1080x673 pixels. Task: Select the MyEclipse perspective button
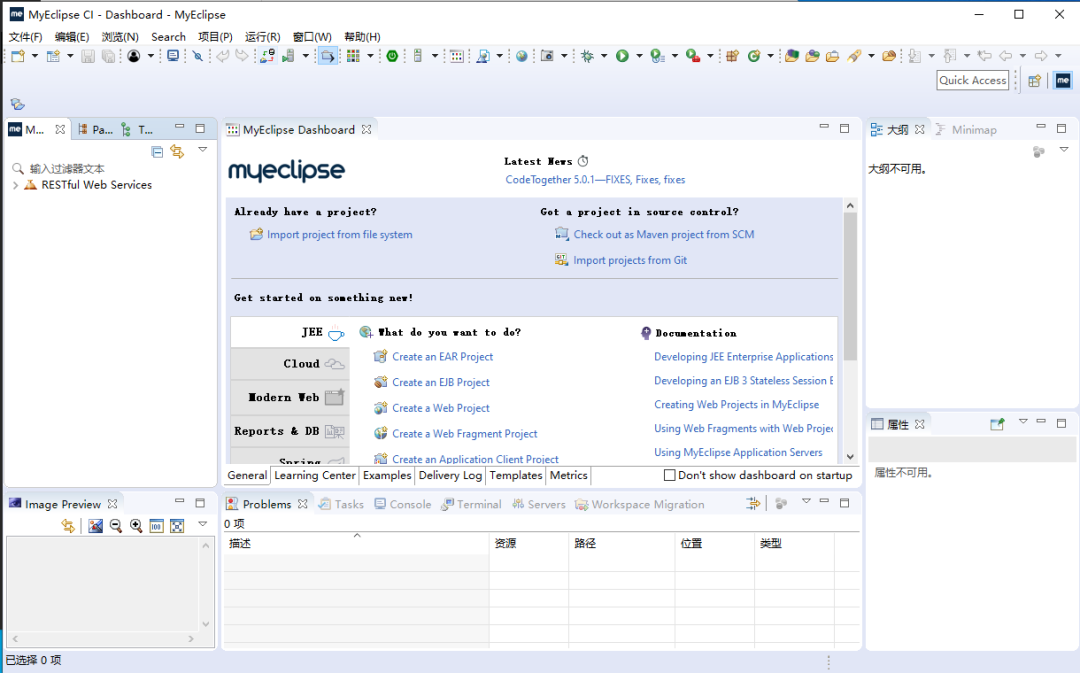1063,81
